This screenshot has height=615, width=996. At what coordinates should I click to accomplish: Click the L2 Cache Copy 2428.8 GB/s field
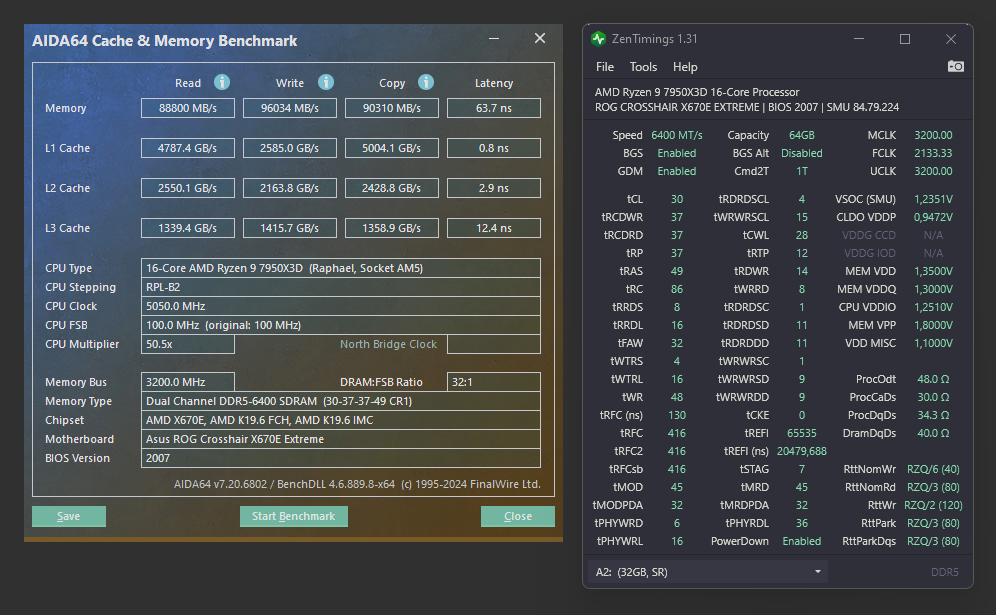pos(392,188)
